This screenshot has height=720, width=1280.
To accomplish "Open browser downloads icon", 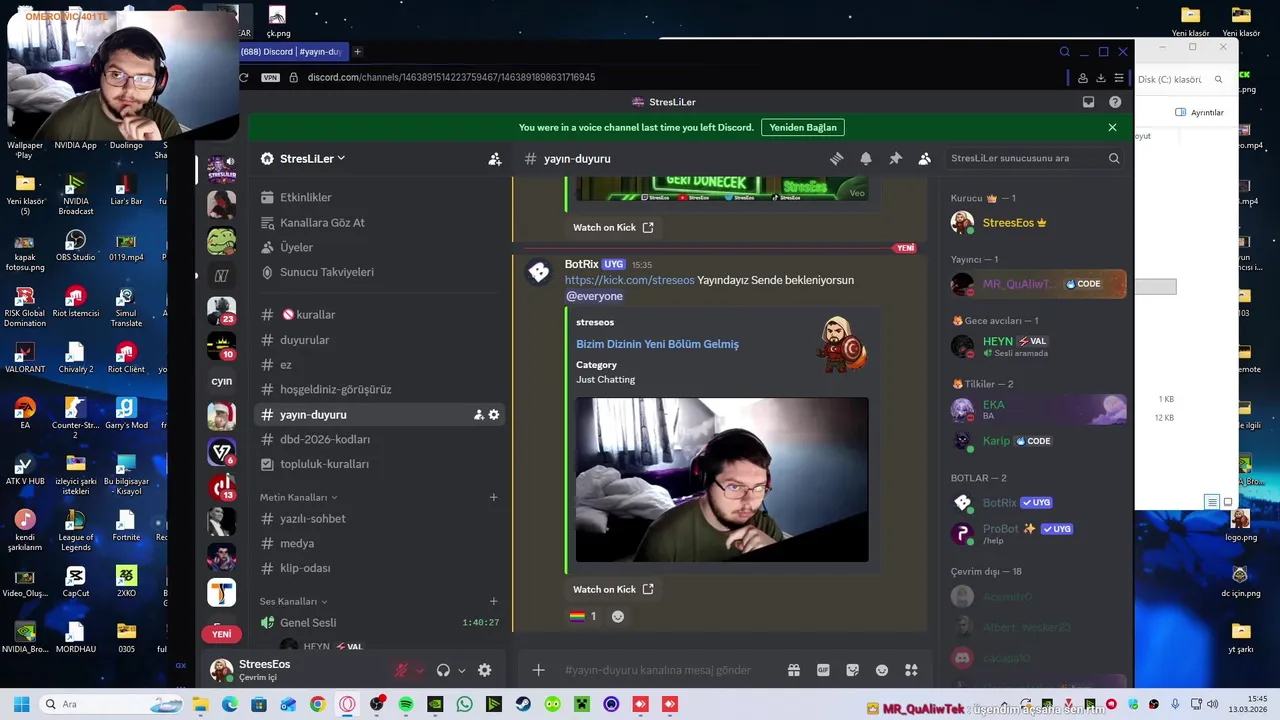I will coord(1101,78).
